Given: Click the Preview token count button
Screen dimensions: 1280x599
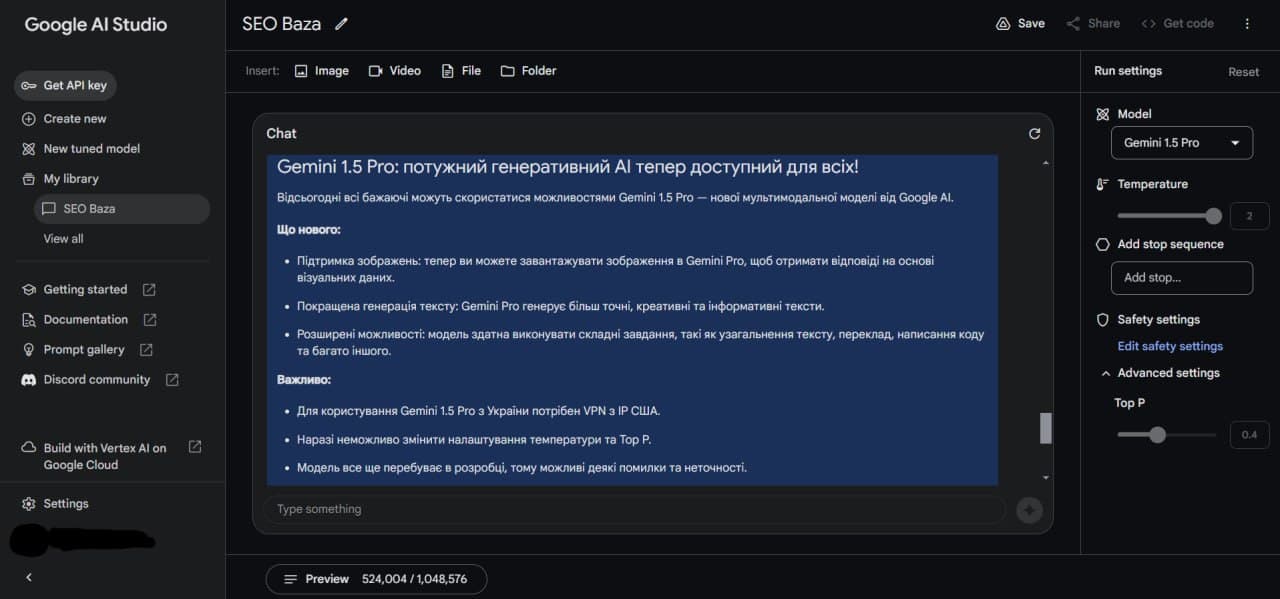Looking at the screenshot, I should coord(376,579).
